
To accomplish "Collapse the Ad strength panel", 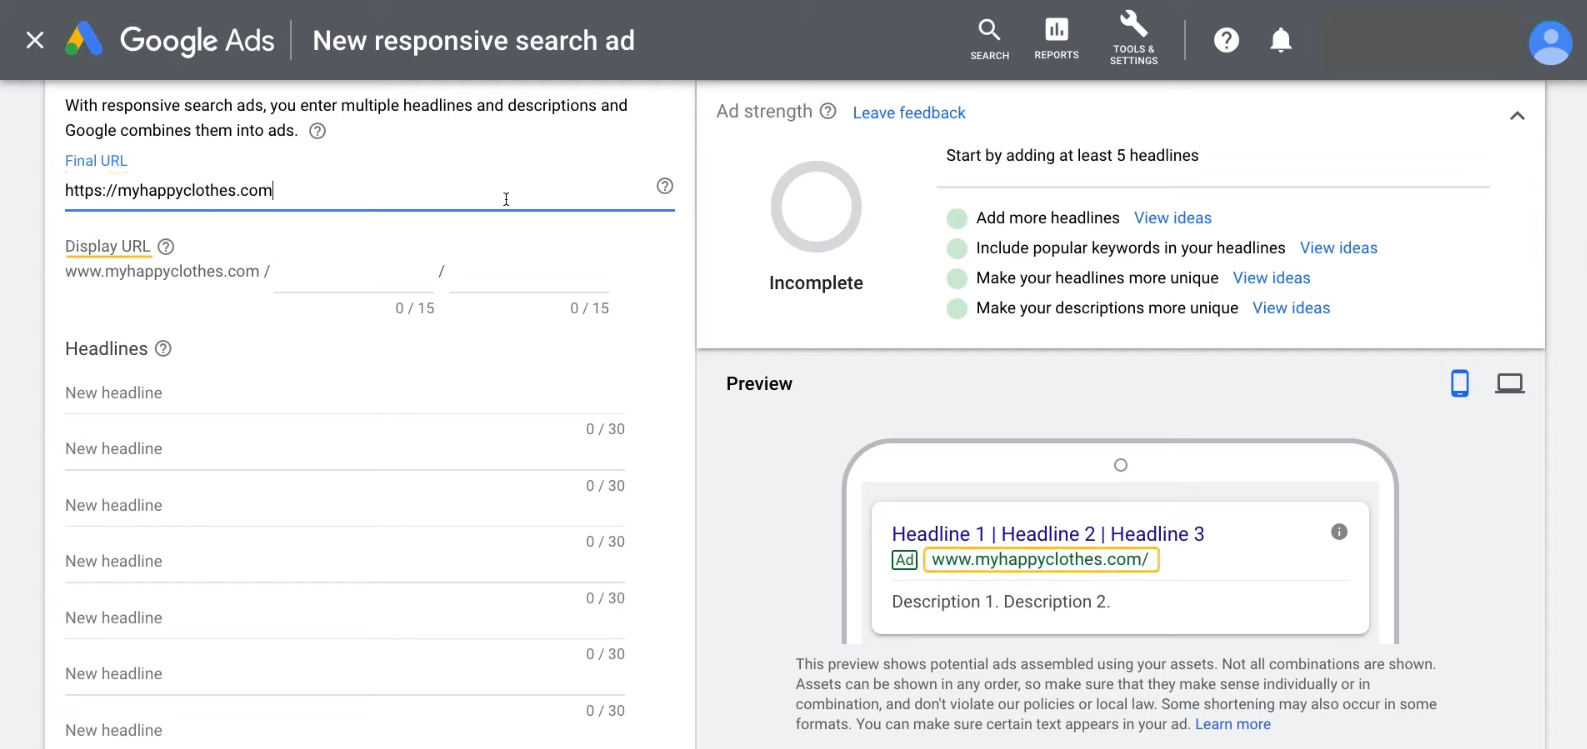I will click(1517, 115).
